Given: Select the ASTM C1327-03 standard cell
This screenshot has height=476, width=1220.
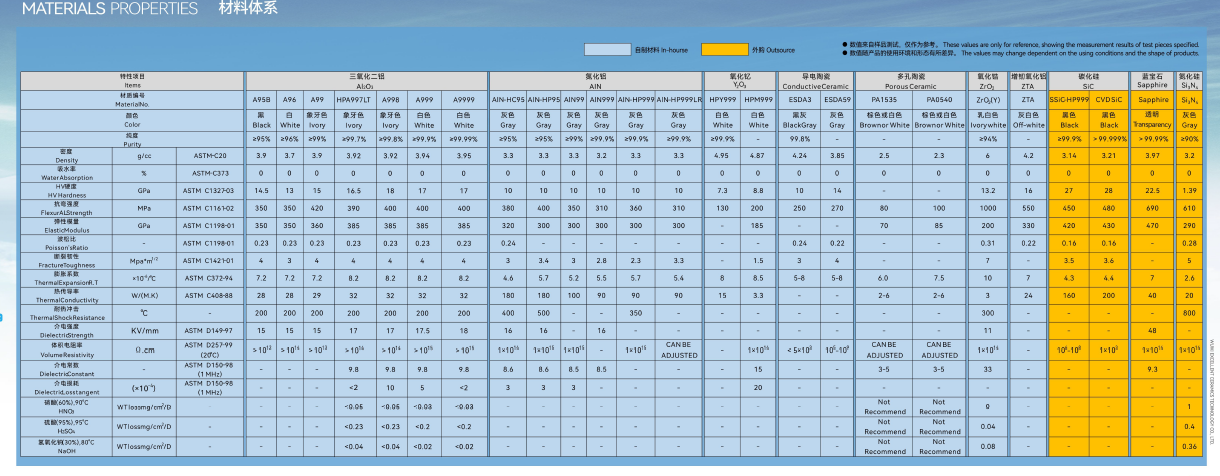Looking at the screenshot, I should [208, 190].
